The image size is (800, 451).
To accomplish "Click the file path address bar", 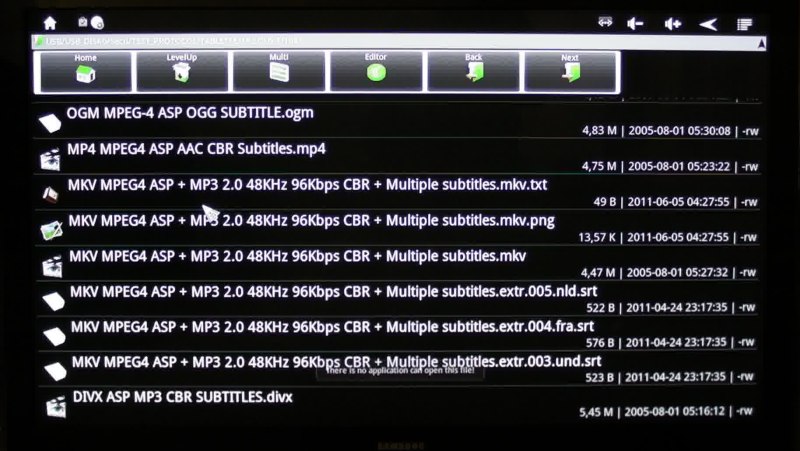I will [393, 41].
